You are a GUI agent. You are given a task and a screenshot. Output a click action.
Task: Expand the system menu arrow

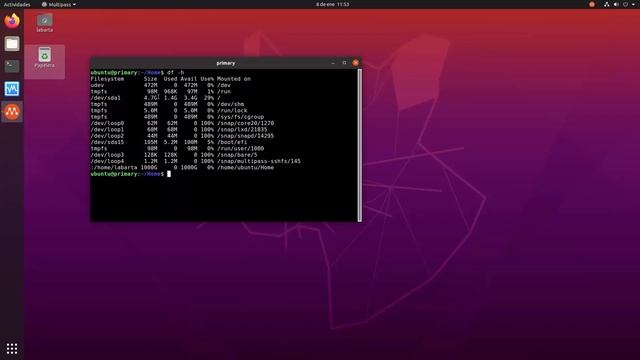633,4
